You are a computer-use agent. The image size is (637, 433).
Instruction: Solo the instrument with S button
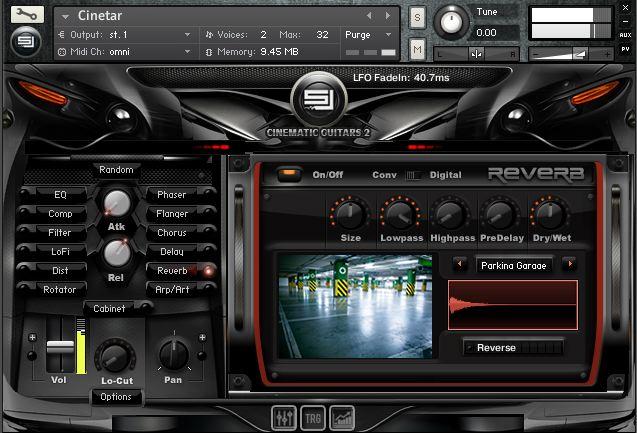click(x=417, y=19)
